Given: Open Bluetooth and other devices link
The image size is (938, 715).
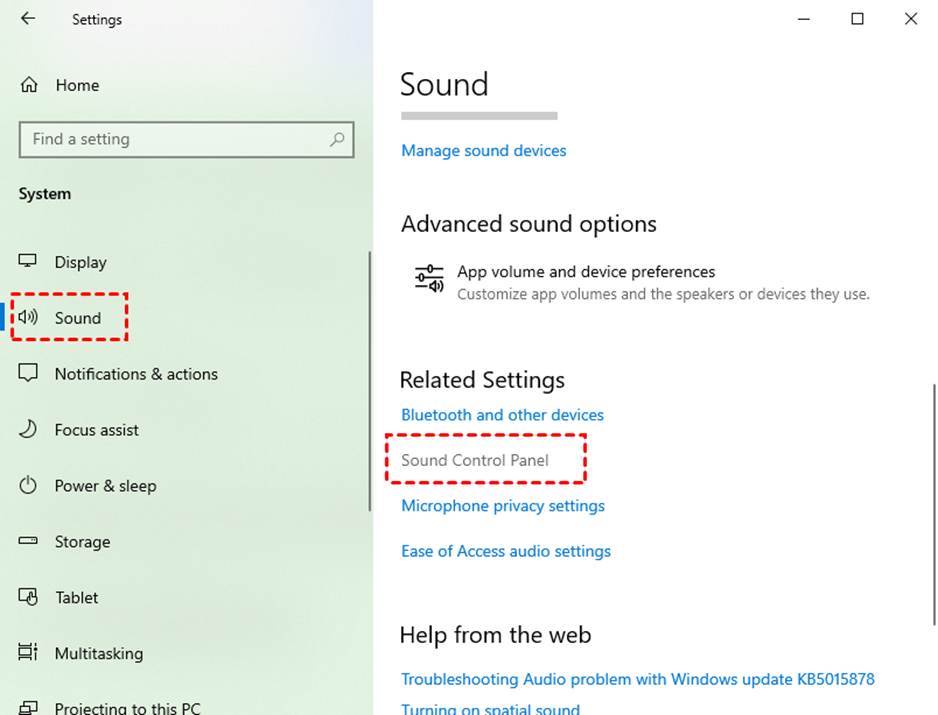Looking at the screenshot, I should (x=502, y=415).
